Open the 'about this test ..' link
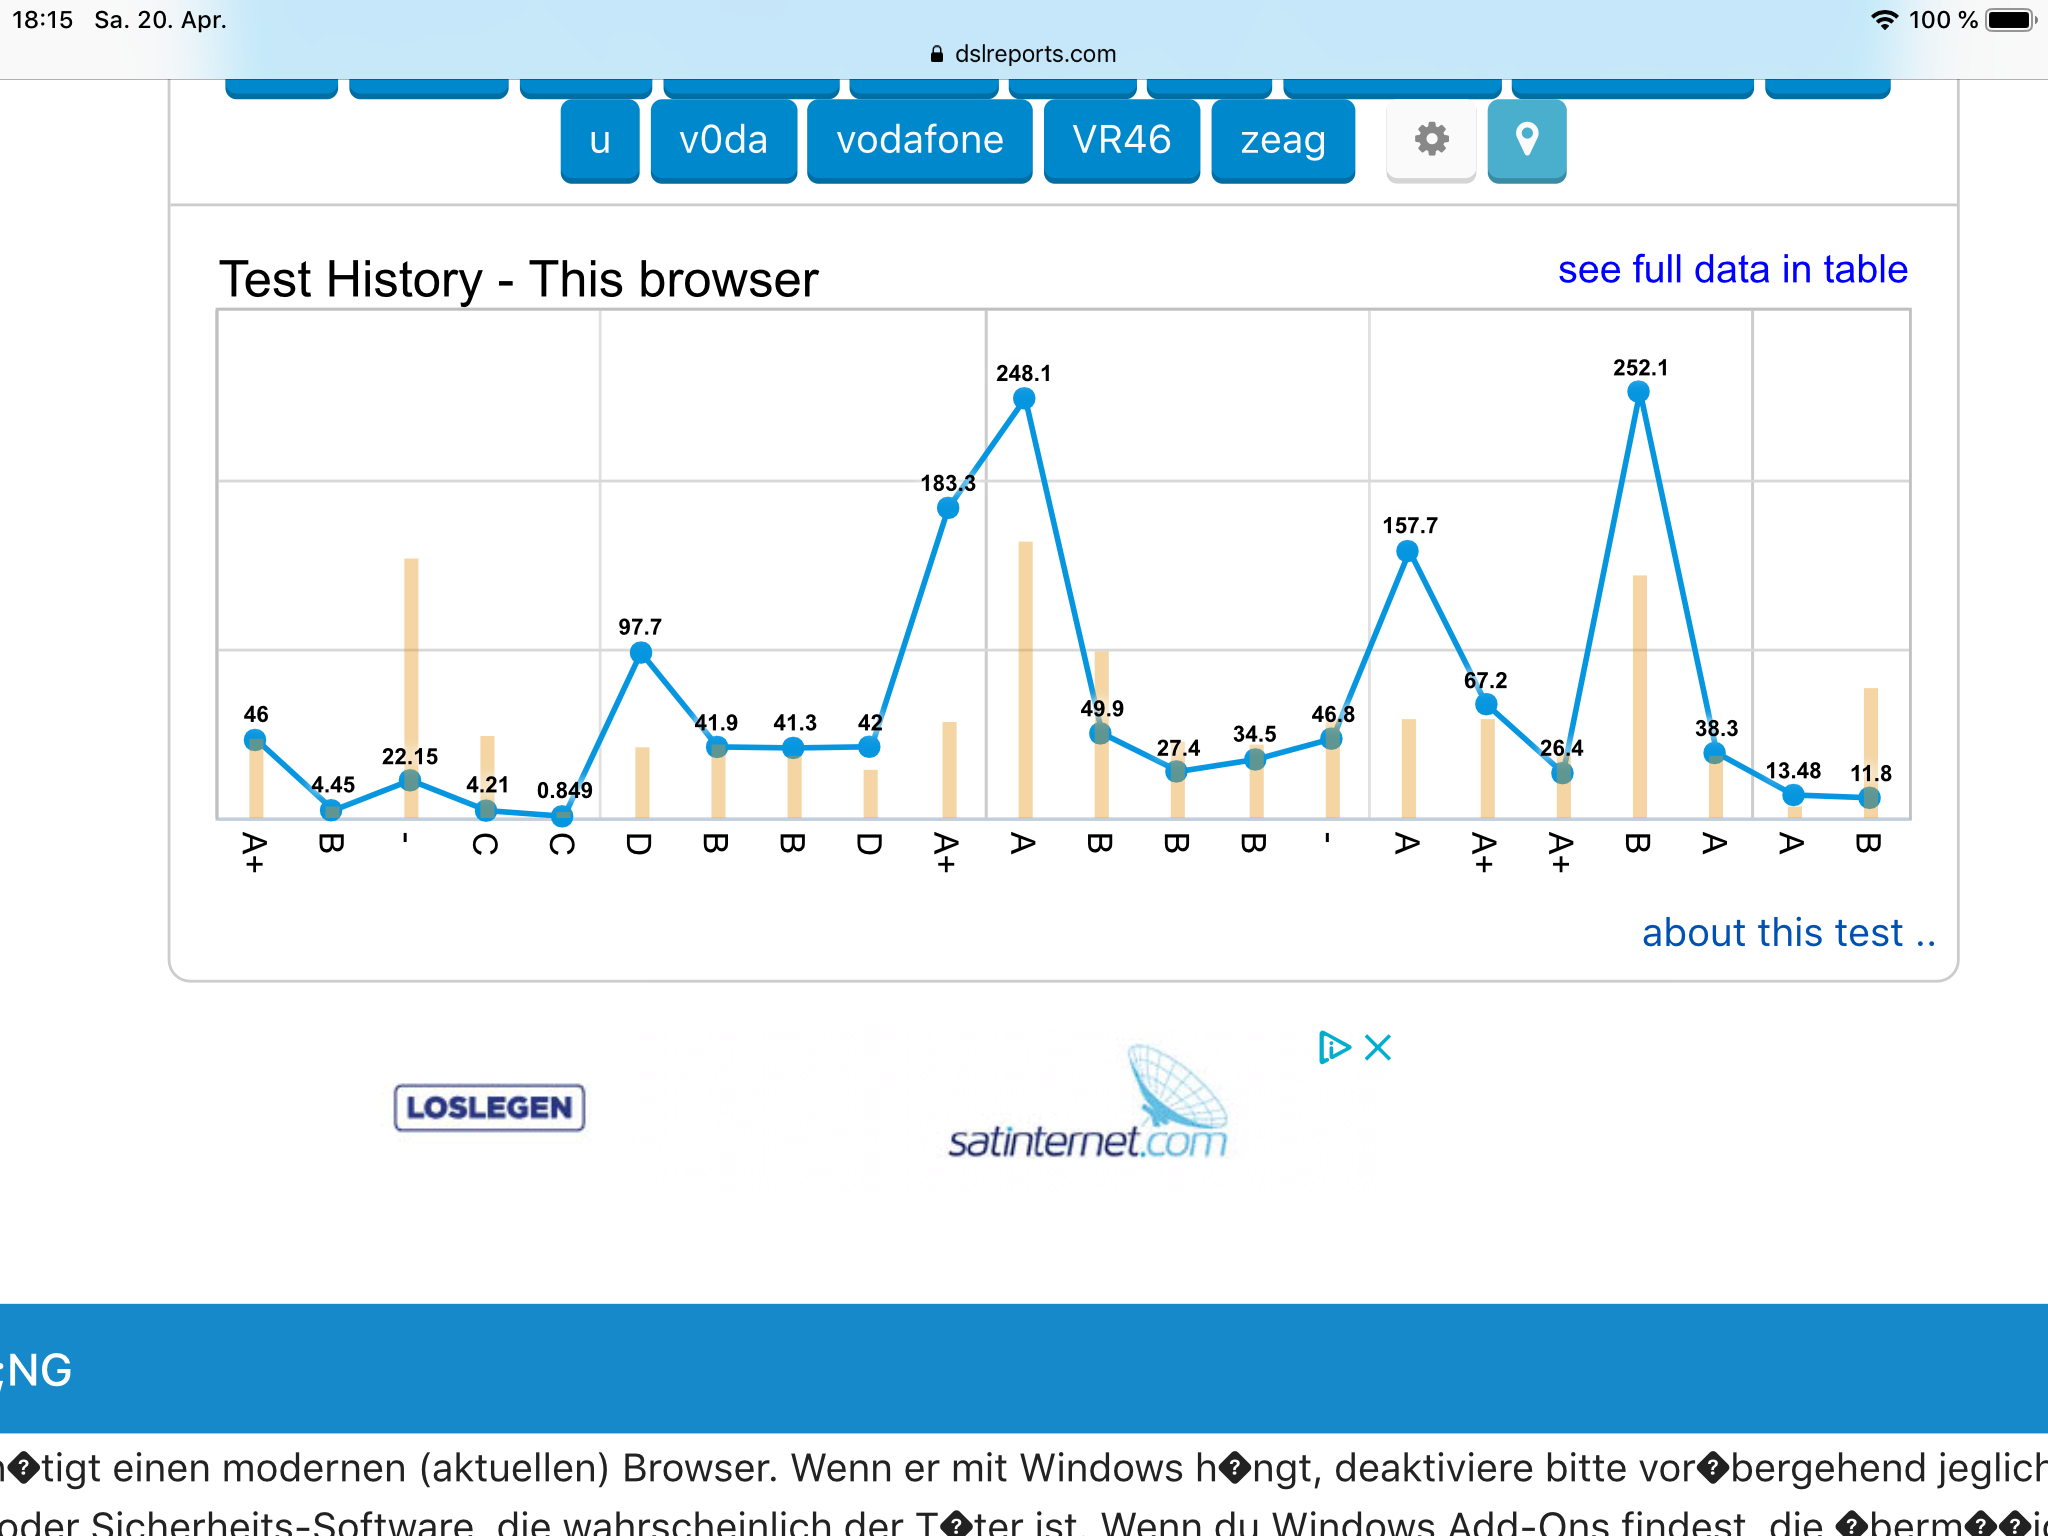This screenshot has width=2048, height=1536. click(1788, 932)
